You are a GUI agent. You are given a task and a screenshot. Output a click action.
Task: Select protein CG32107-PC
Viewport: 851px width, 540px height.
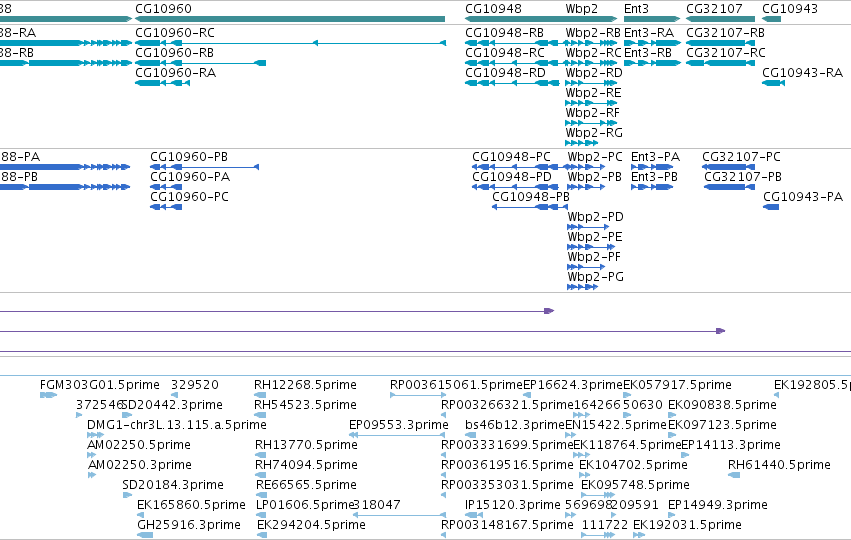point(741,157)
